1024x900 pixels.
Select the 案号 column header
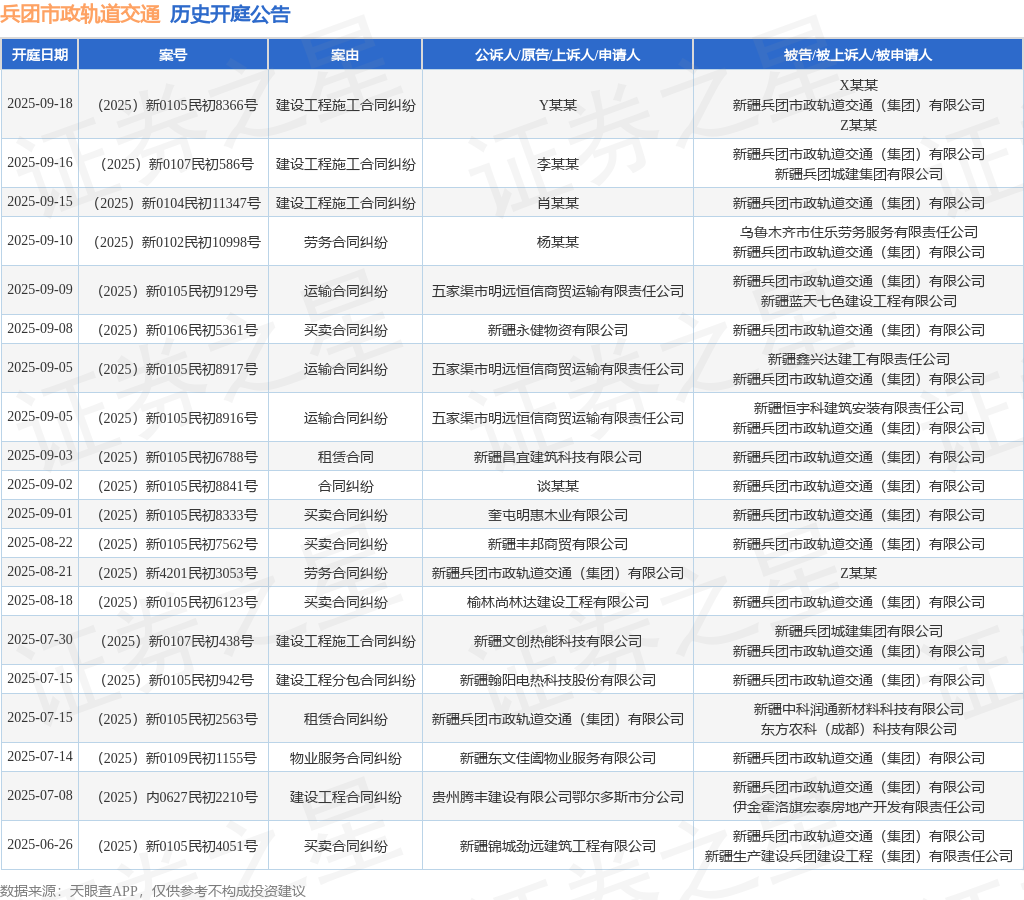(x=173, y=55)
